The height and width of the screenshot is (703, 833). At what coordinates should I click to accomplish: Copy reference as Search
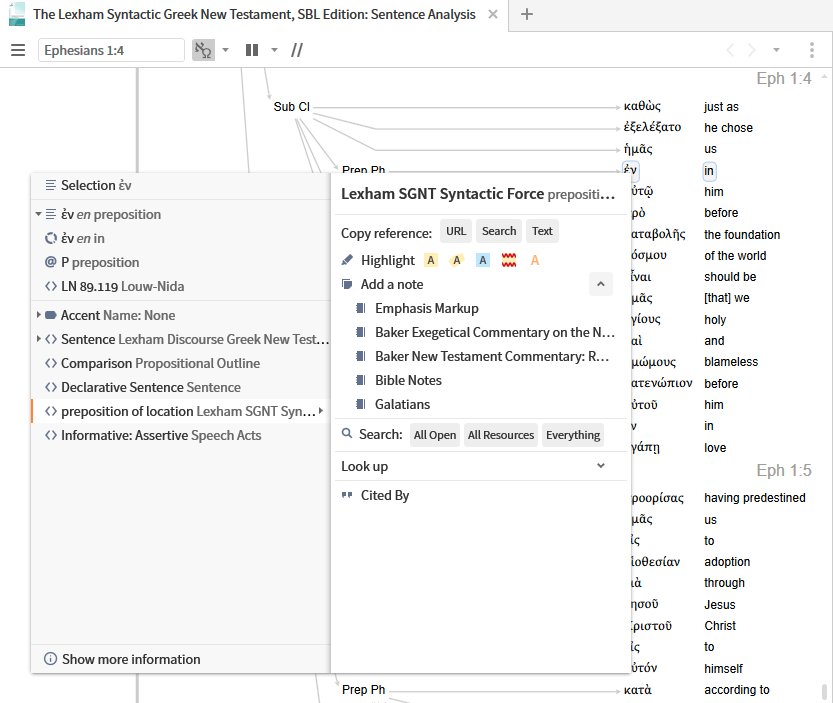499,231
